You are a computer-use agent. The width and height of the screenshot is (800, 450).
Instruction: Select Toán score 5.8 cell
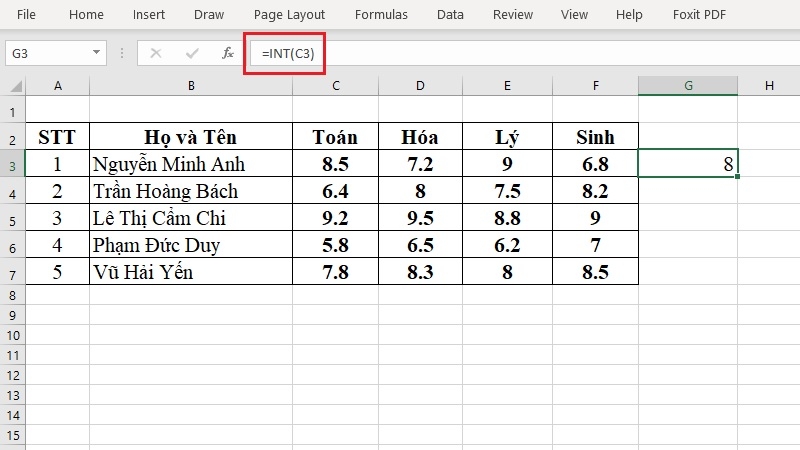(336, 244)
